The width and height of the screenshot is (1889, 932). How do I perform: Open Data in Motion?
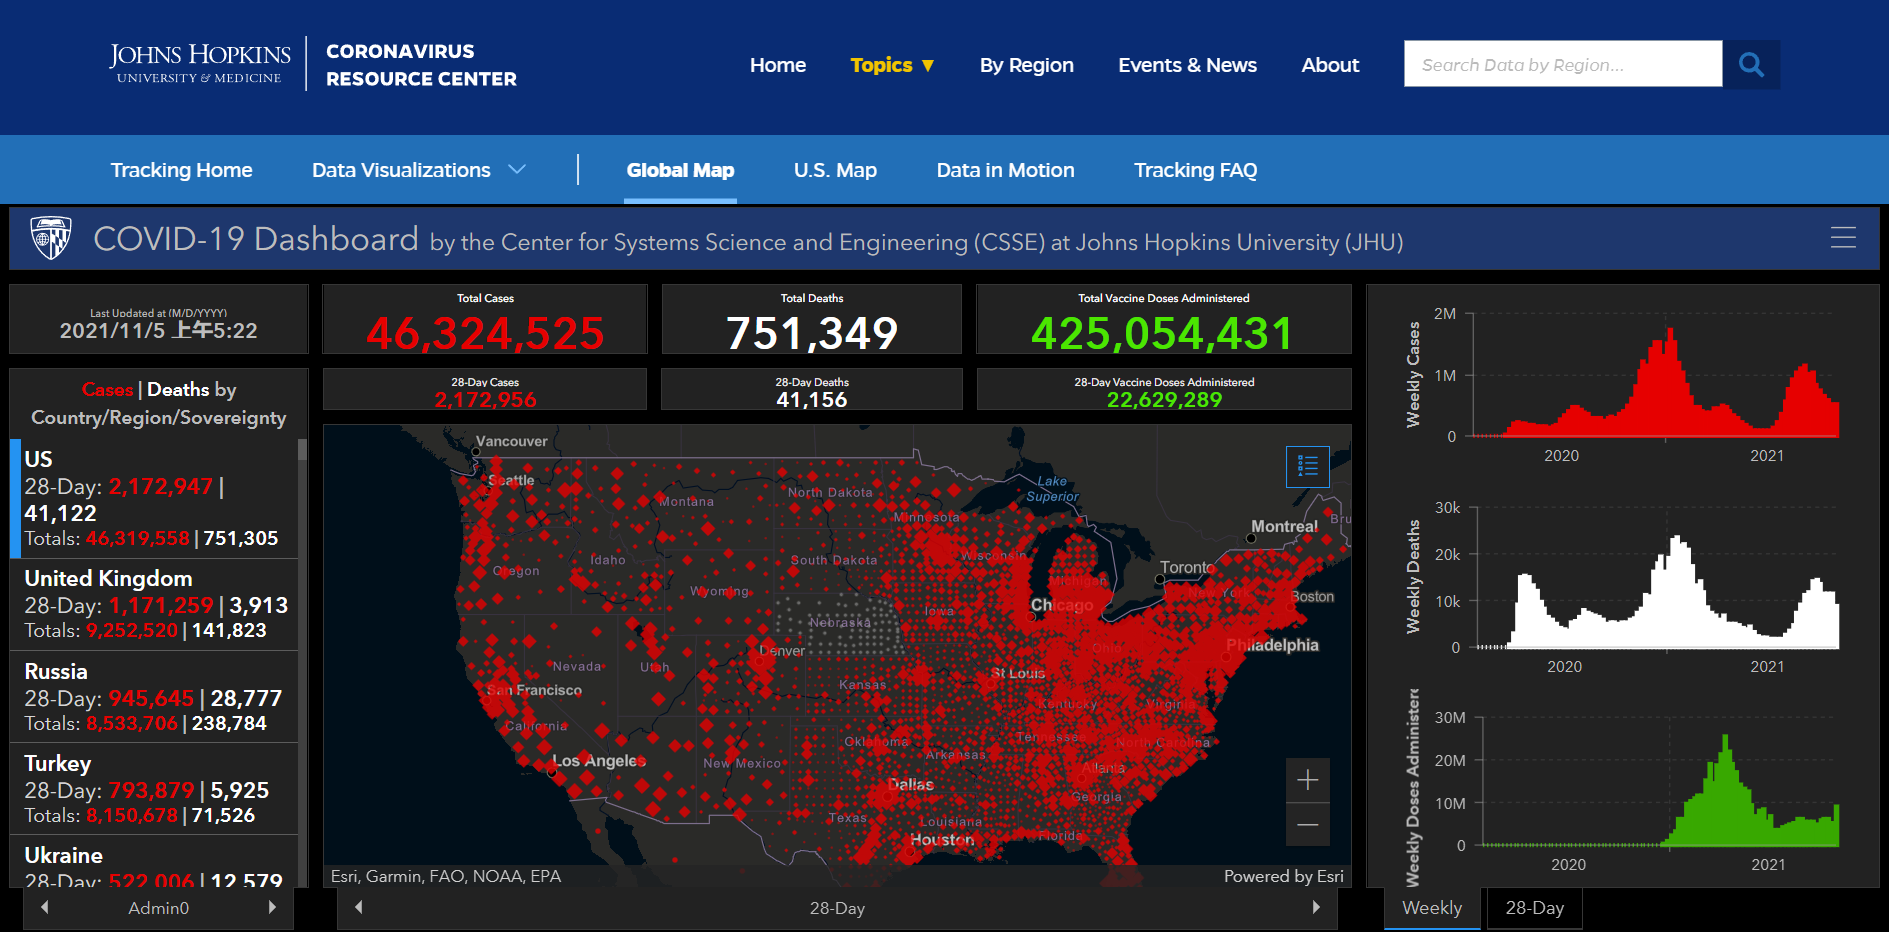pos(1005,170)
